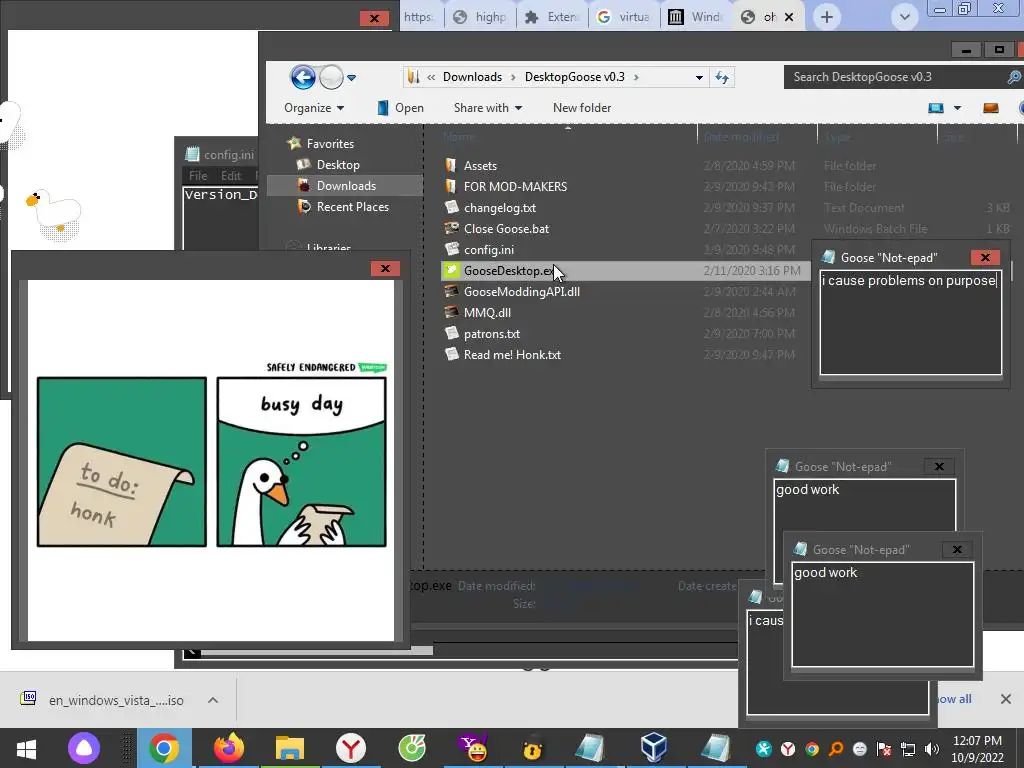Switch to the 'highp' Chrome tab

click(481, 17)
